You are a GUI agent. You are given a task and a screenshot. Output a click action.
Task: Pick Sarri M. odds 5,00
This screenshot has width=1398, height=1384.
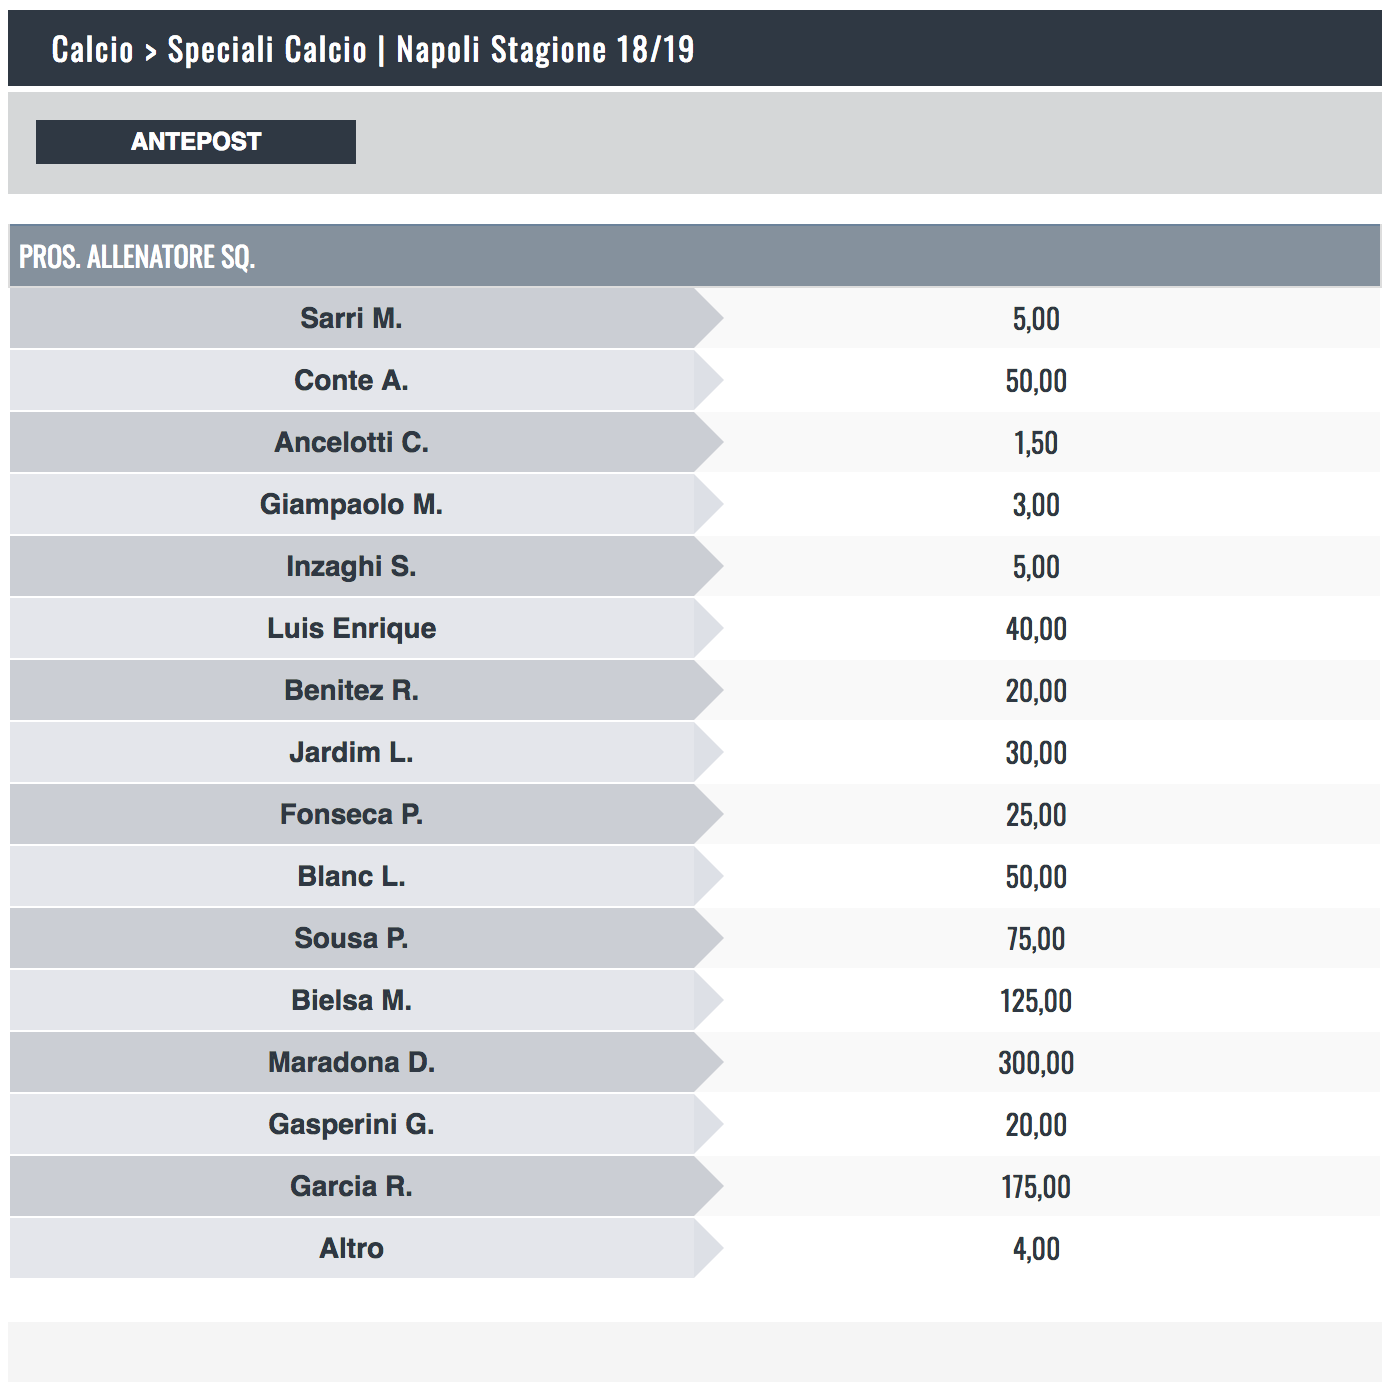1036,319
